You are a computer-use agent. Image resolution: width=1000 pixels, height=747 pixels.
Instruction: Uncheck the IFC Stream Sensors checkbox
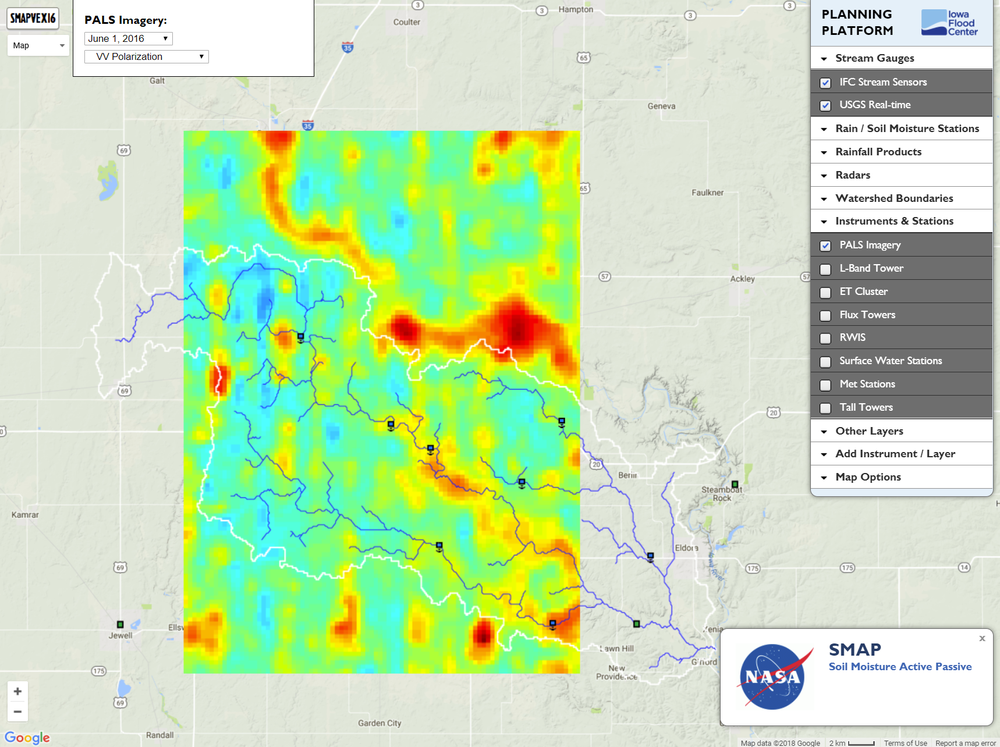click(x=825, y=82)
